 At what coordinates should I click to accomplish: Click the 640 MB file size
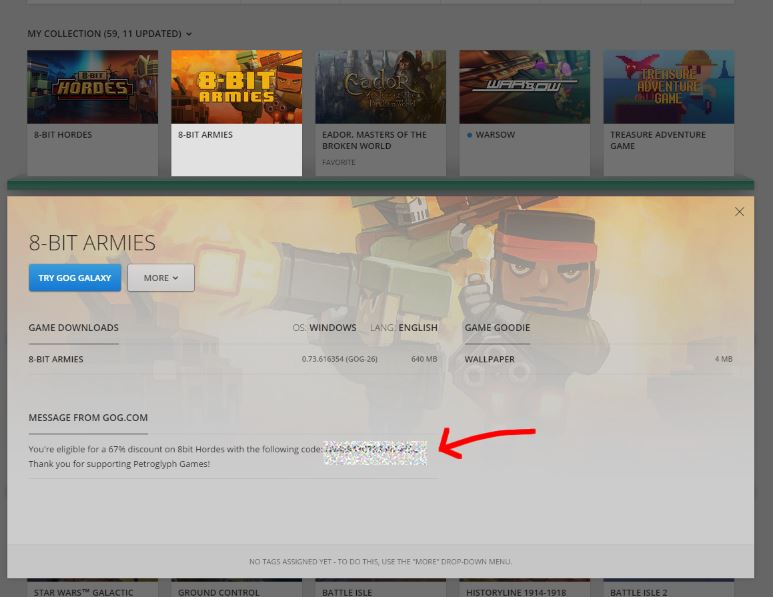pos(424,359)
